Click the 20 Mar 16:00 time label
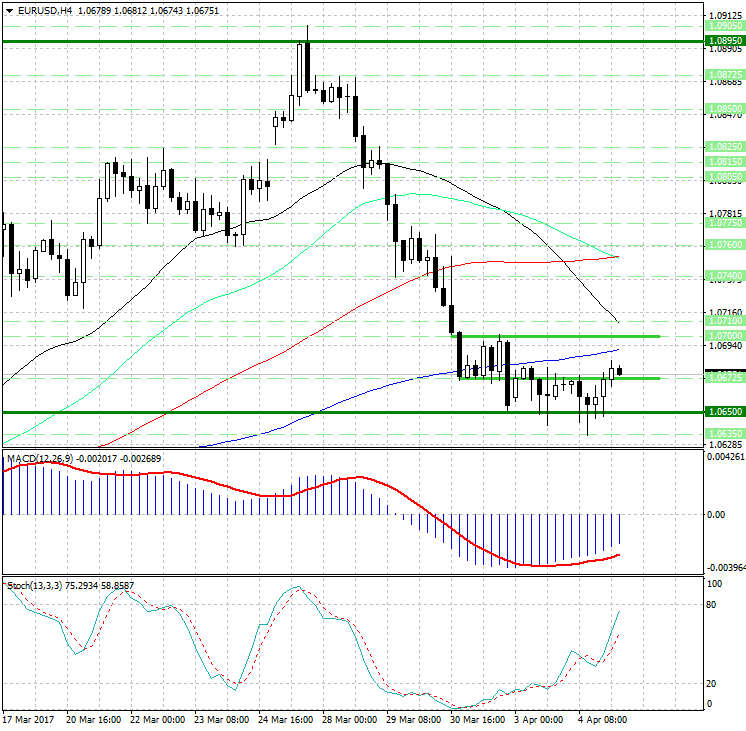The width and height of the screenshot is (746, 731). click(93, 720)
